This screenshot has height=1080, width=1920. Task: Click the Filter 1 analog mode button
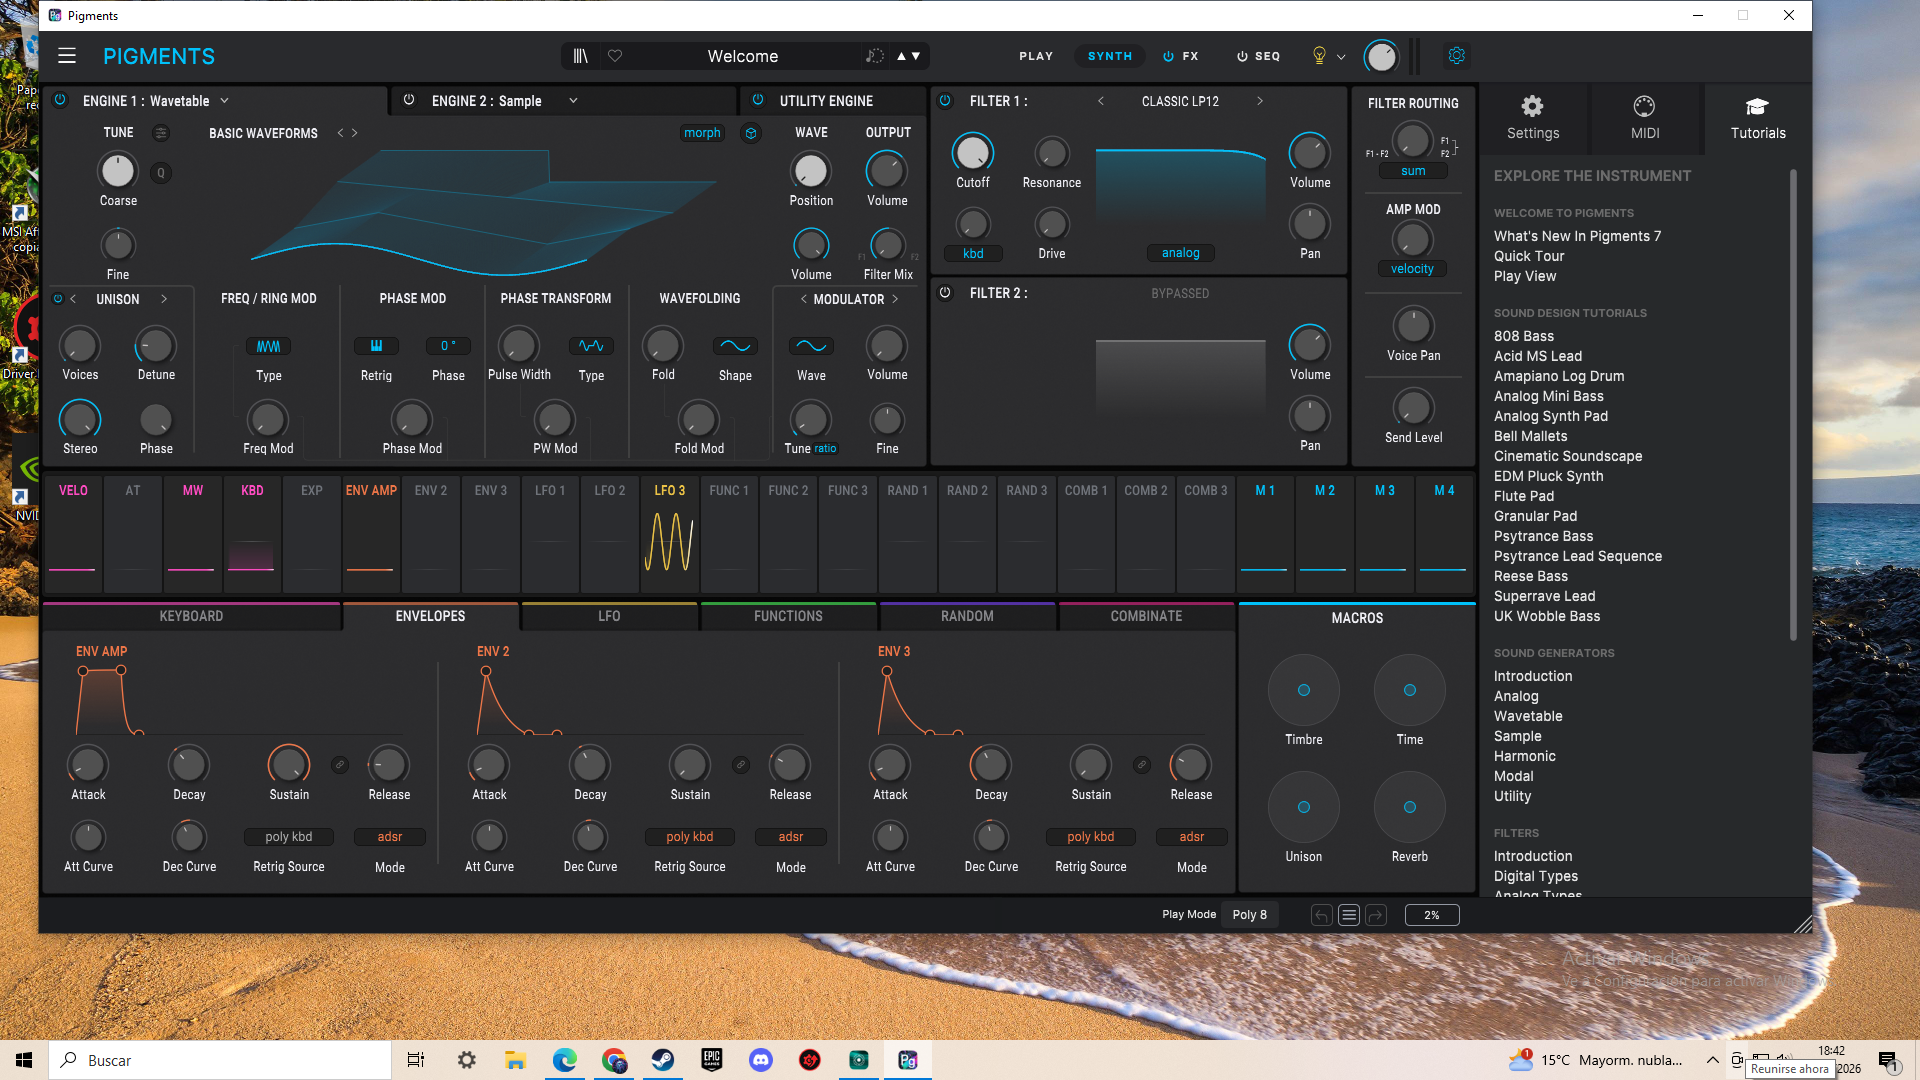(x=1180, y=253)
